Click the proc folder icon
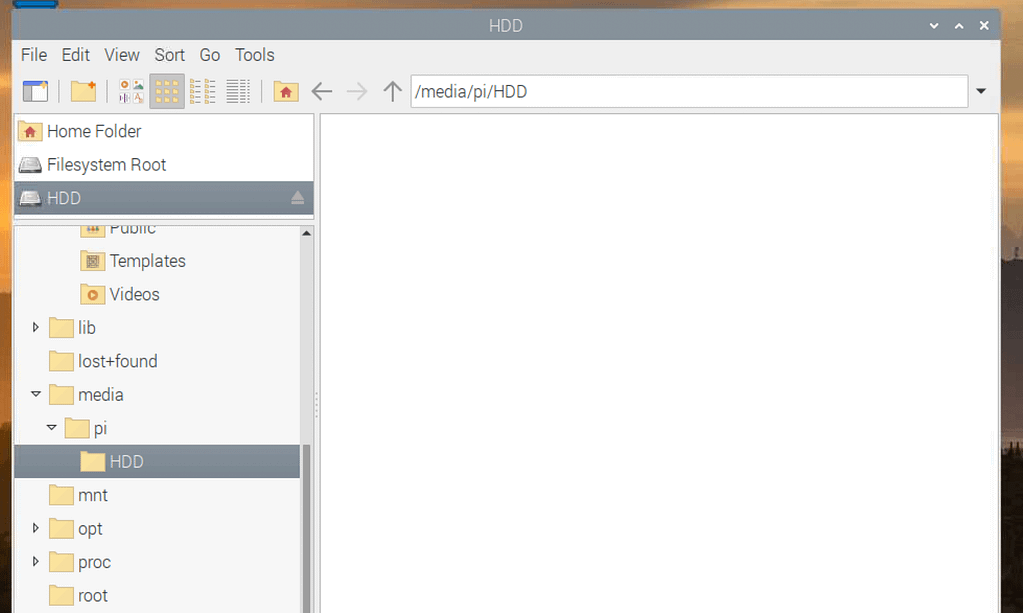This screenshot has height=613, width=1023. click(x=61, y=562)
